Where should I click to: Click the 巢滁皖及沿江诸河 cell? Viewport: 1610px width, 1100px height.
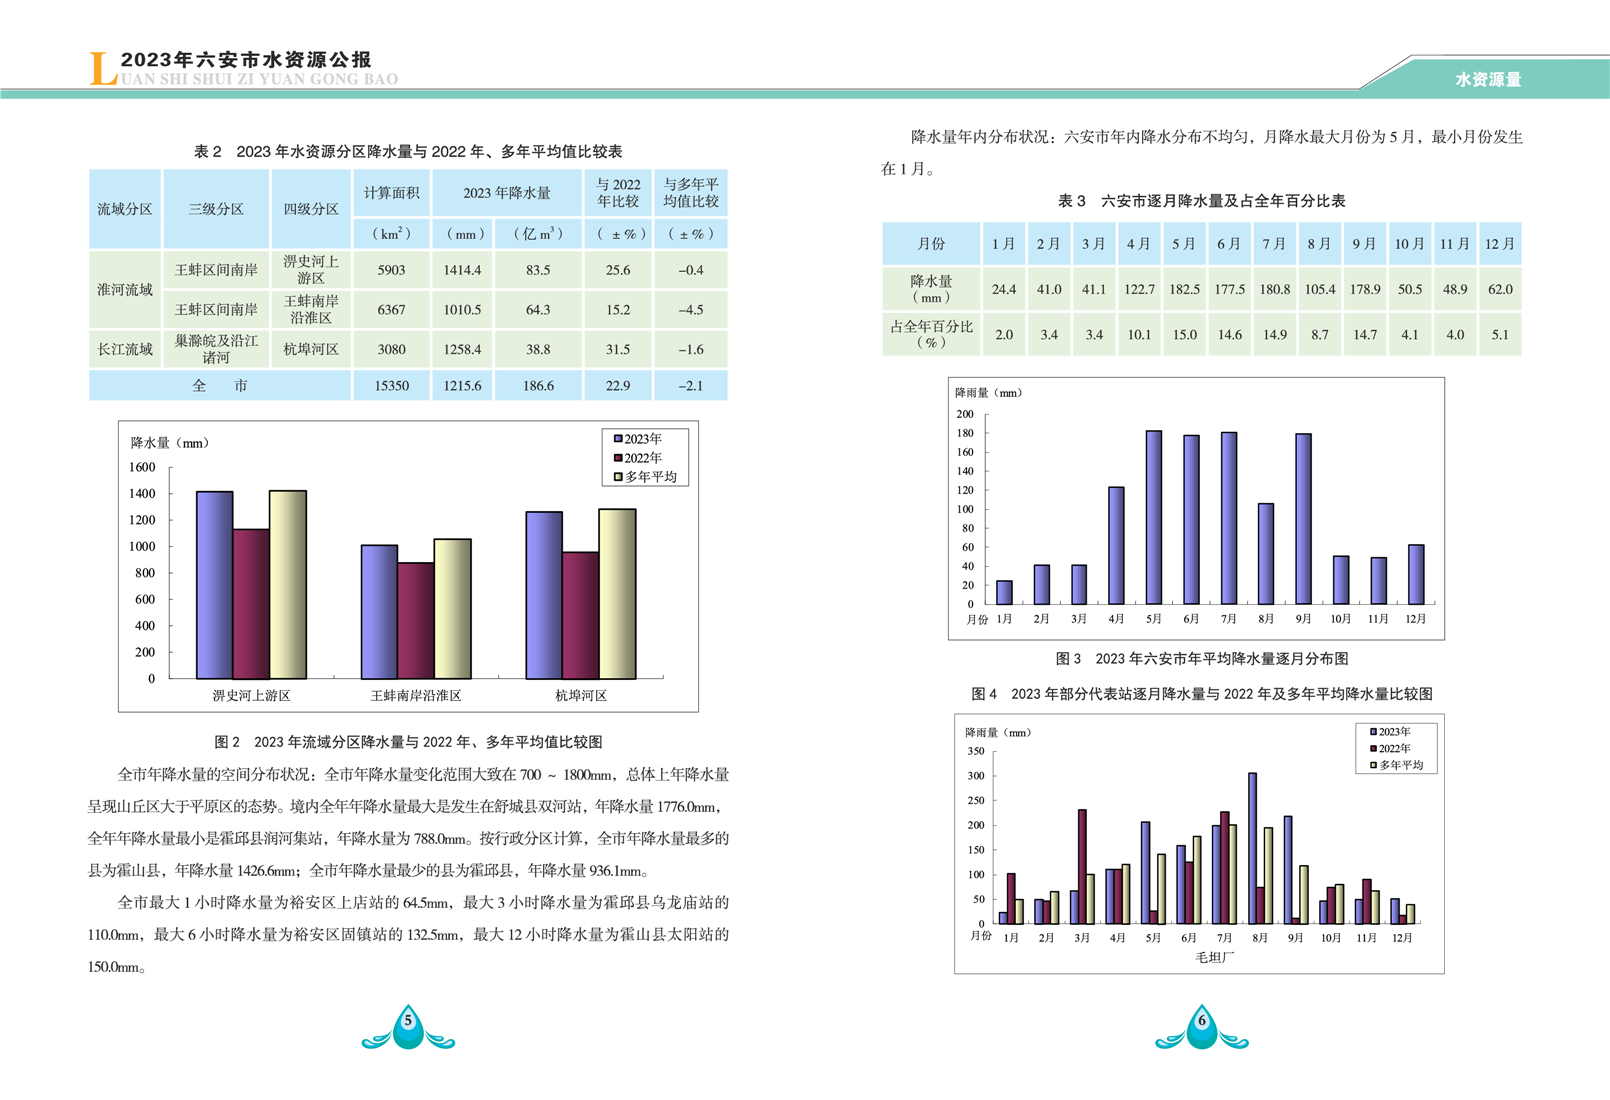click(216, 349)
